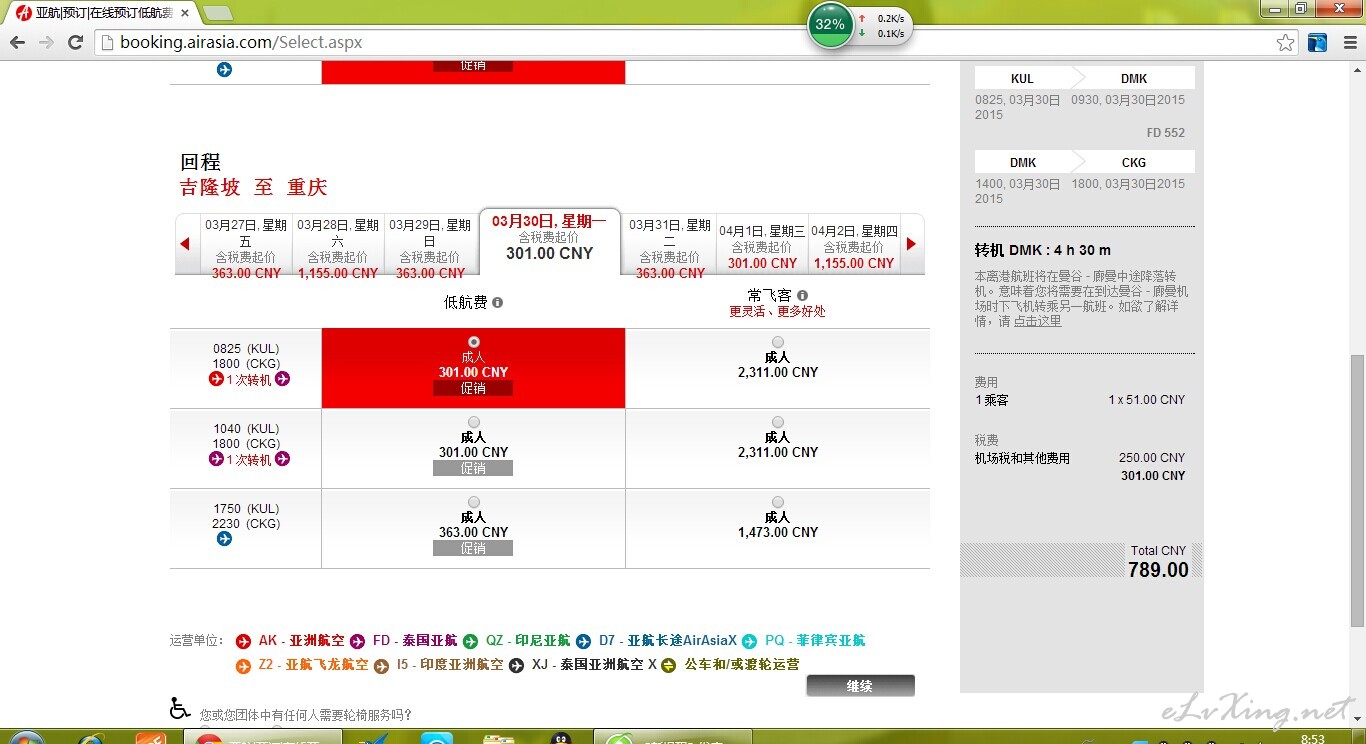Select 常飞客 2,311.00 CNY for 1040 flight
The width and height of the screenshot is (1366, 744).
point(778,422)
